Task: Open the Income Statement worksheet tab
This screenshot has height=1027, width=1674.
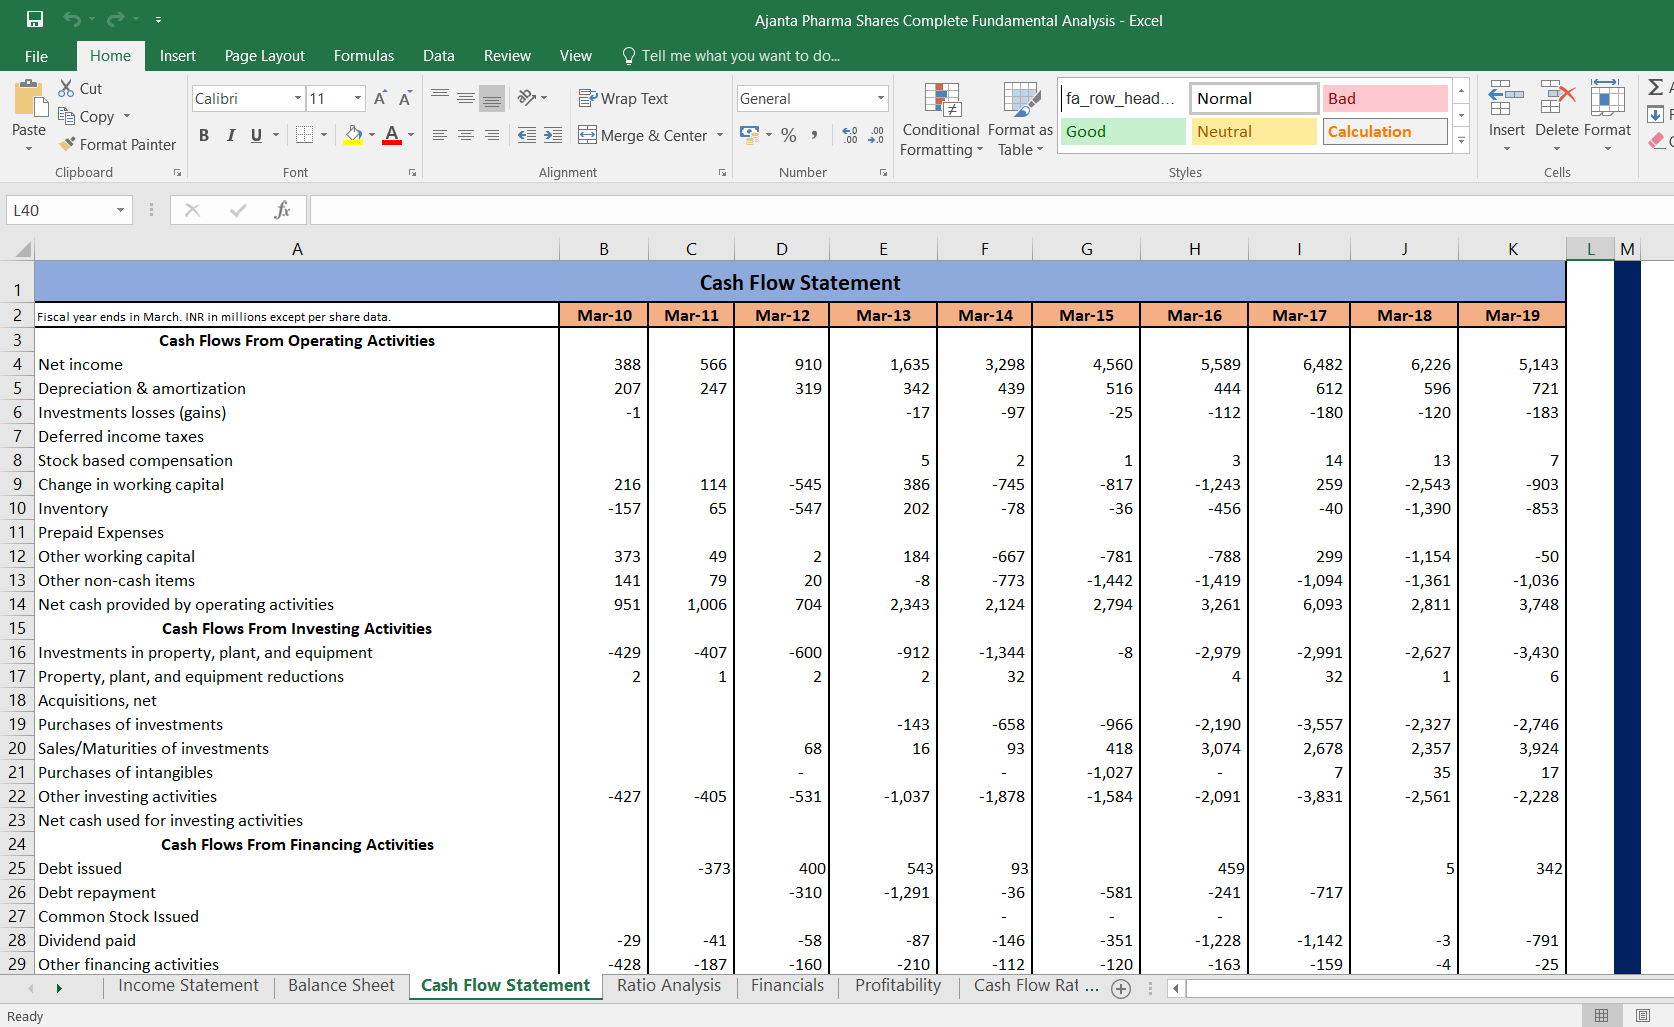Action: pos(188,985)
